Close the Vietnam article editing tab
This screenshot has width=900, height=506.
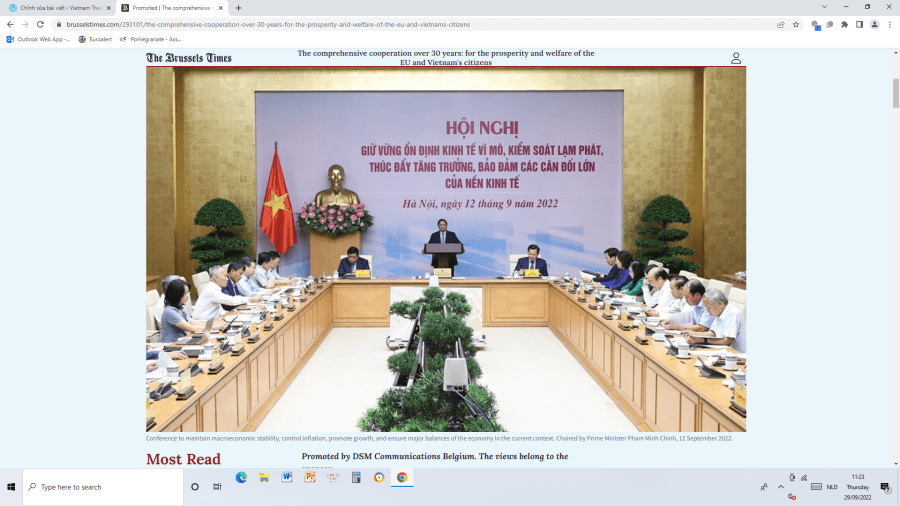point(108,8)
